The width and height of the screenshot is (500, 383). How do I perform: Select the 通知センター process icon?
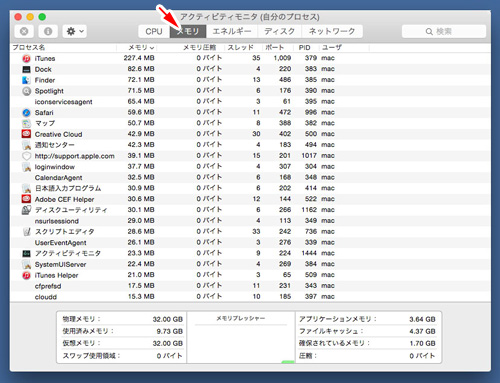pos(26,145)
